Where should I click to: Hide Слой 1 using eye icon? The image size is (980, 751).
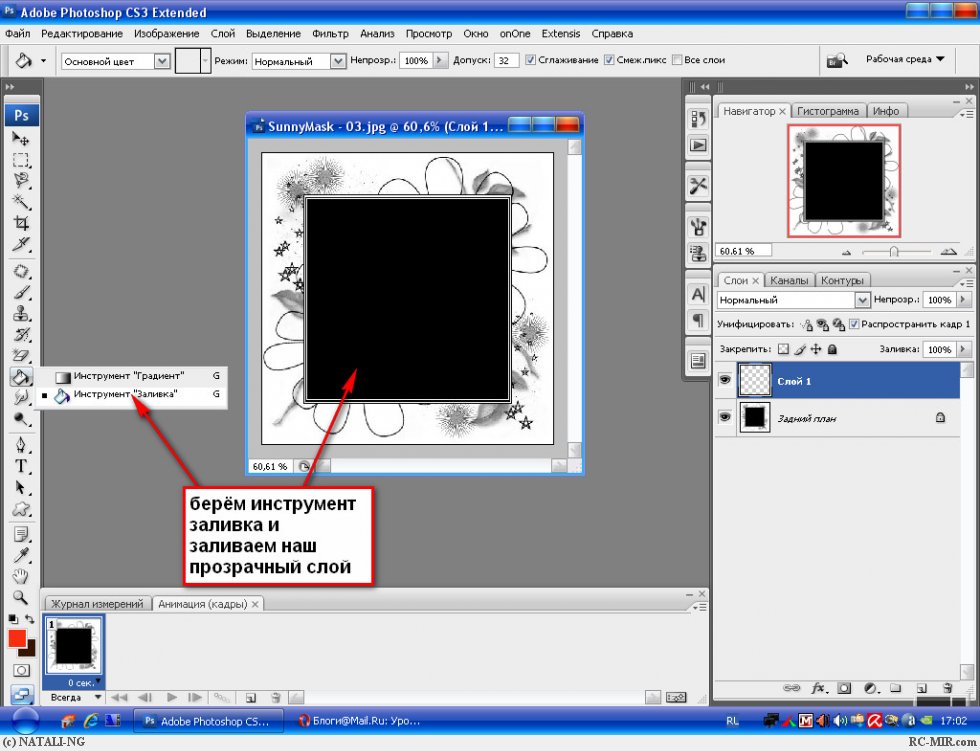coord(725,380)
